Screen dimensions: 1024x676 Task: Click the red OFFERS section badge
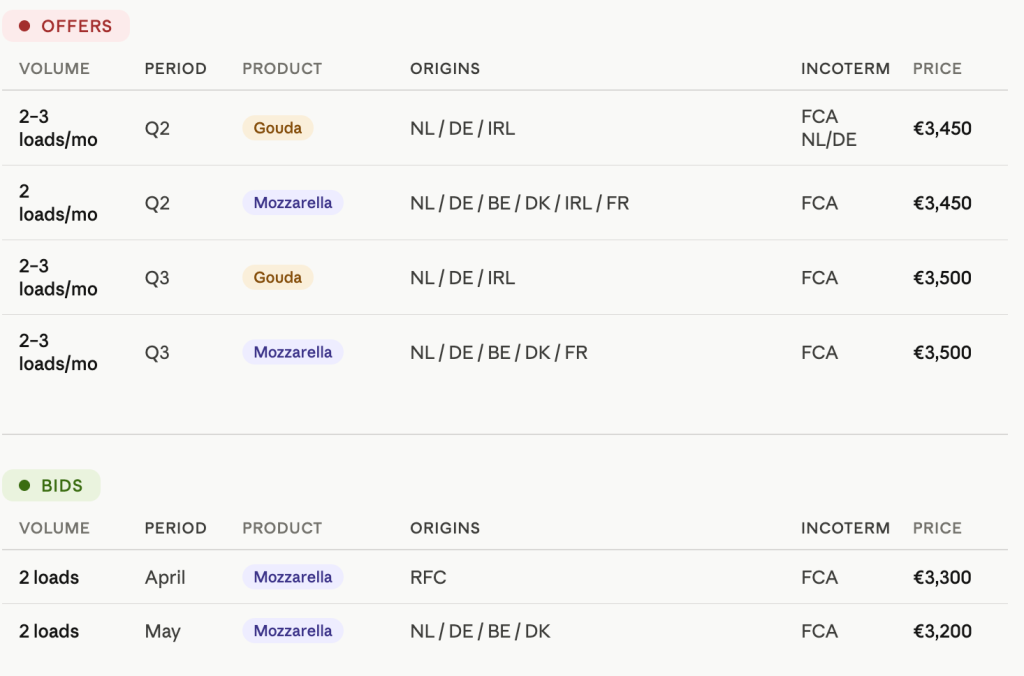(66, 26)
